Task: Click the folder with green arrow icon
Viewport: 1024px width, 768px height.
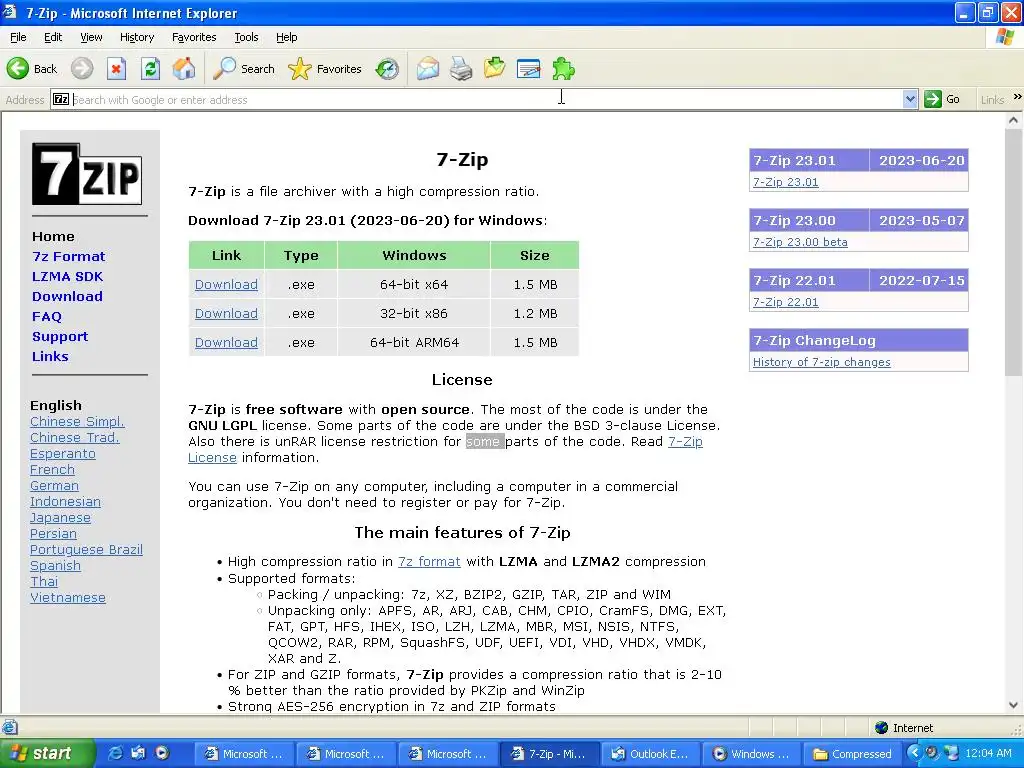Action: click(494, 68)
